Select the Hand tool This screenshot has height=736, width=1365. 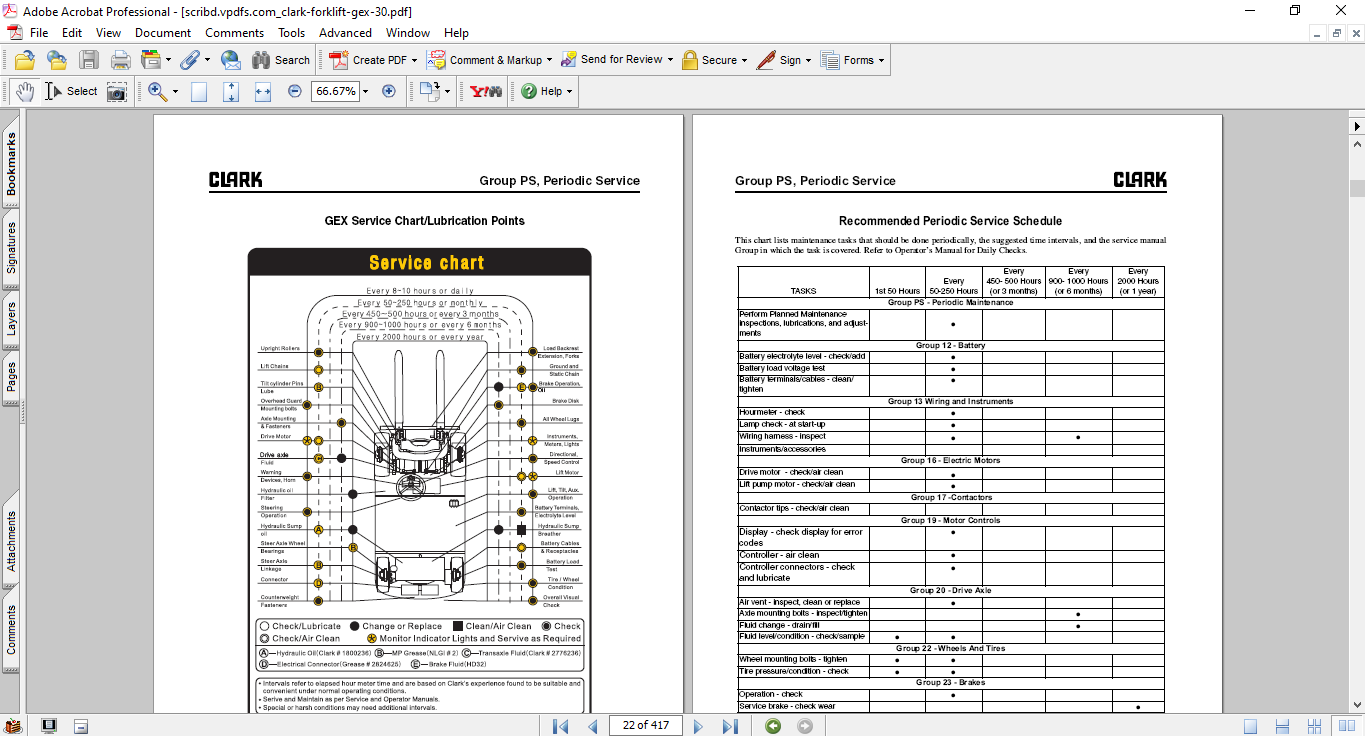25,91
